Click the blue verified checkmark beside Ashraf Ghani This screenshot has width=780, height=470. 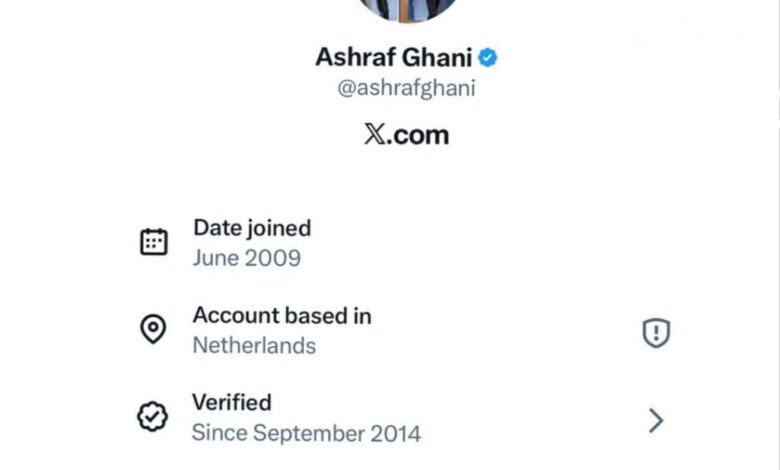488,57
